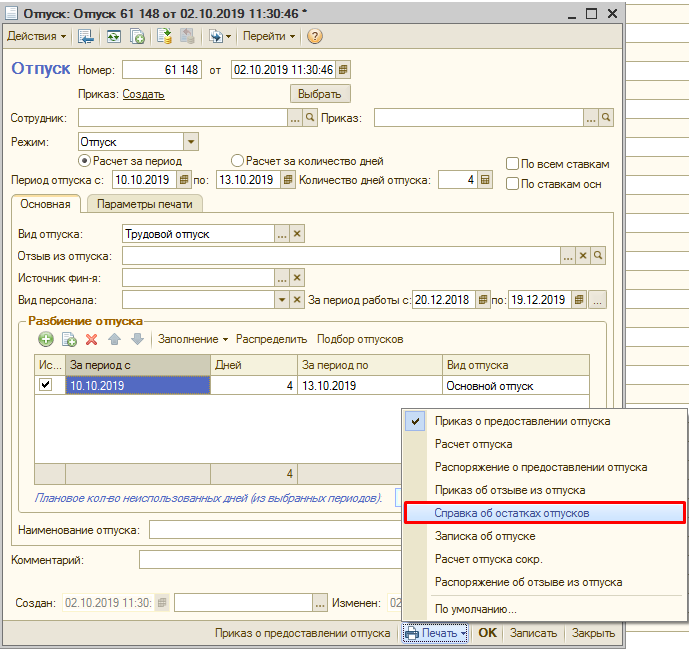Viewport: 689px width, 649px height.
Task: Click the Создать link next to Приказ
Action: tap(143, 94)
